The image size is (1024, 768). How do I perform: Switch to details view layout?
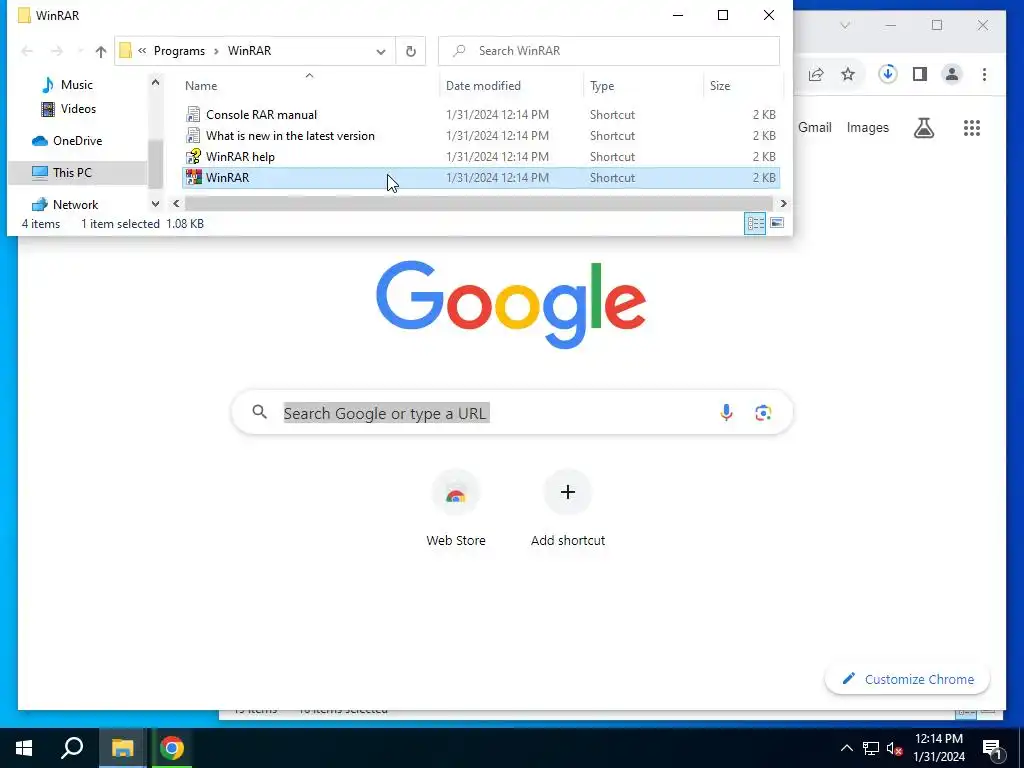(756, 224)
